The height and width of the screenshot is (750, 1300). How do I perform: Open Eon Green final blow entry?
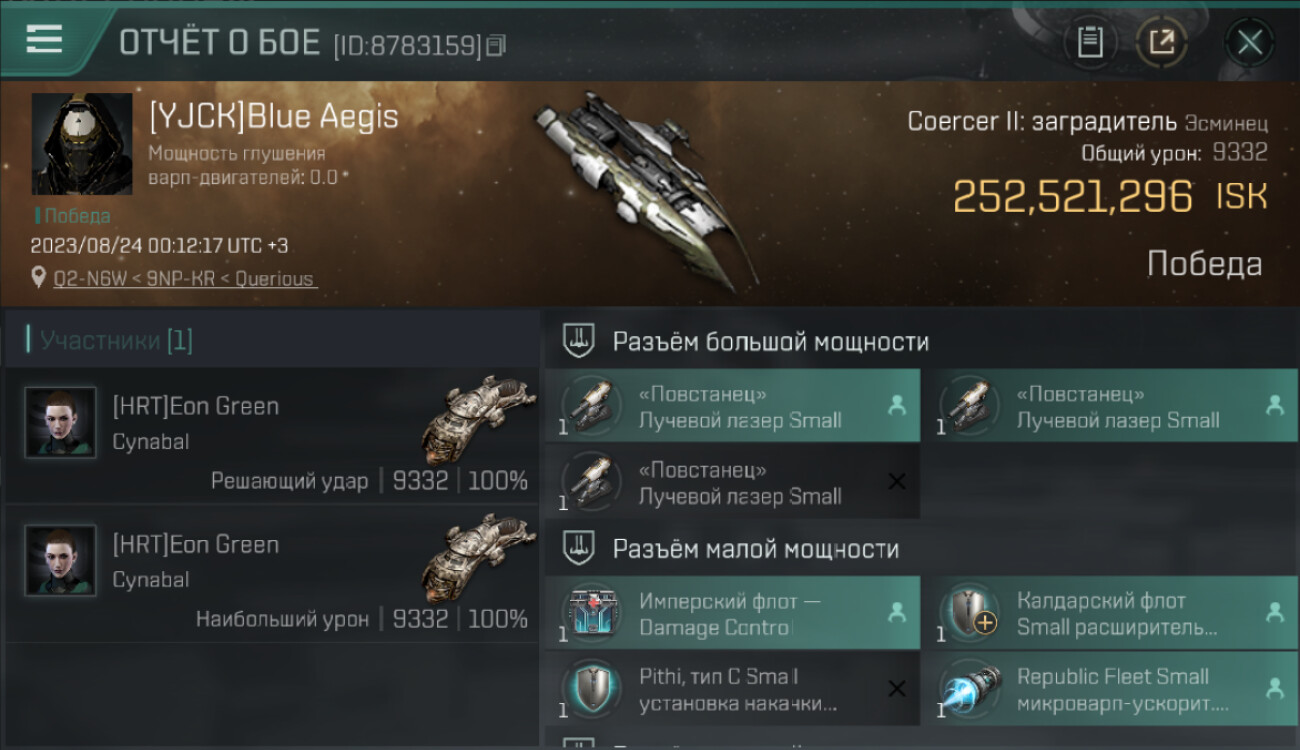pos(271,435)
